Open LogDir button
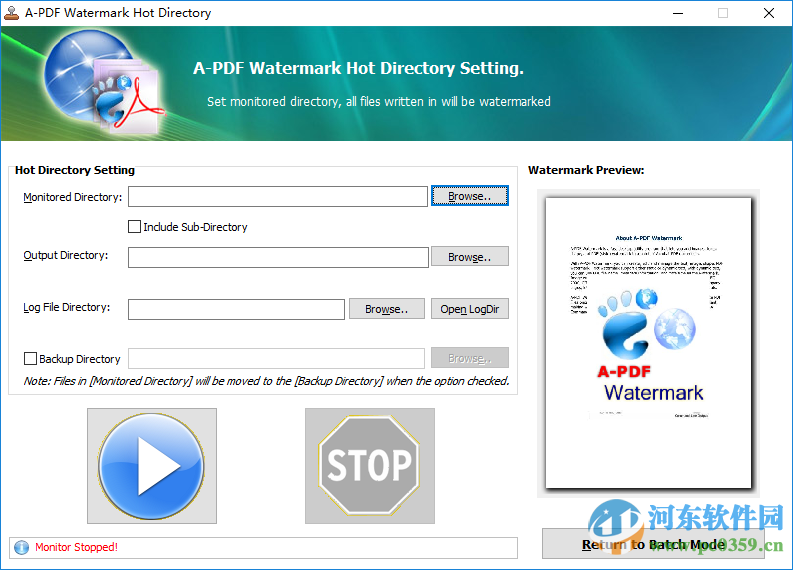The image size is (793, 570). [x=470, y=309]
